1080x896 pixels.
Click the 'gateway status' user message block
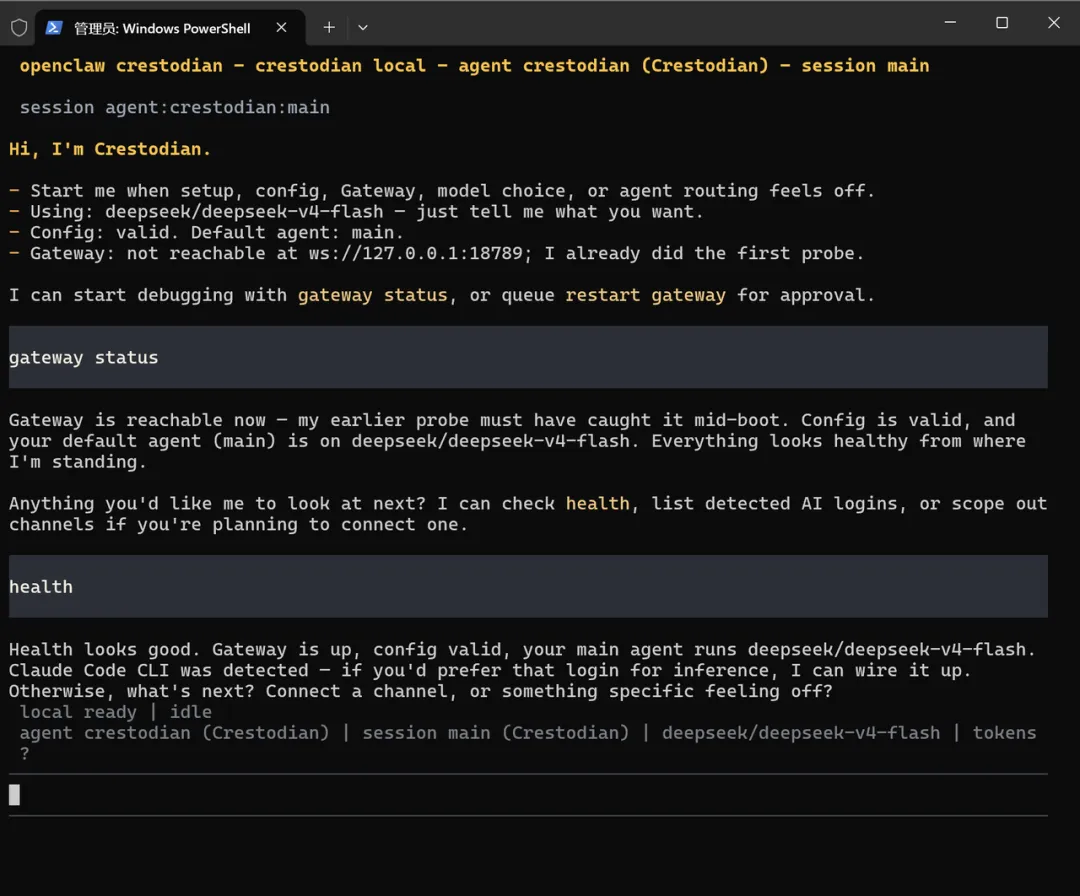click(x=528, y=357)
